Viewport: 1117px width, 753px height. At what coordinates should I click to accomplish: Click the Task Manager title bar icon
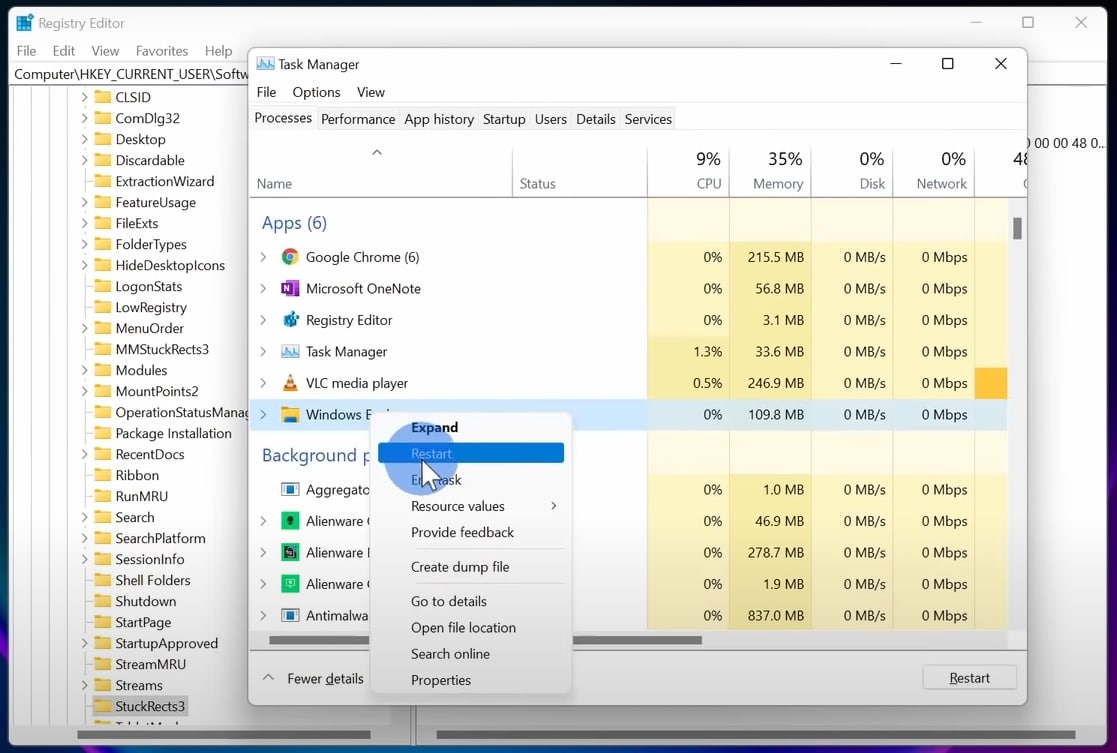click(x=265, y=64)
